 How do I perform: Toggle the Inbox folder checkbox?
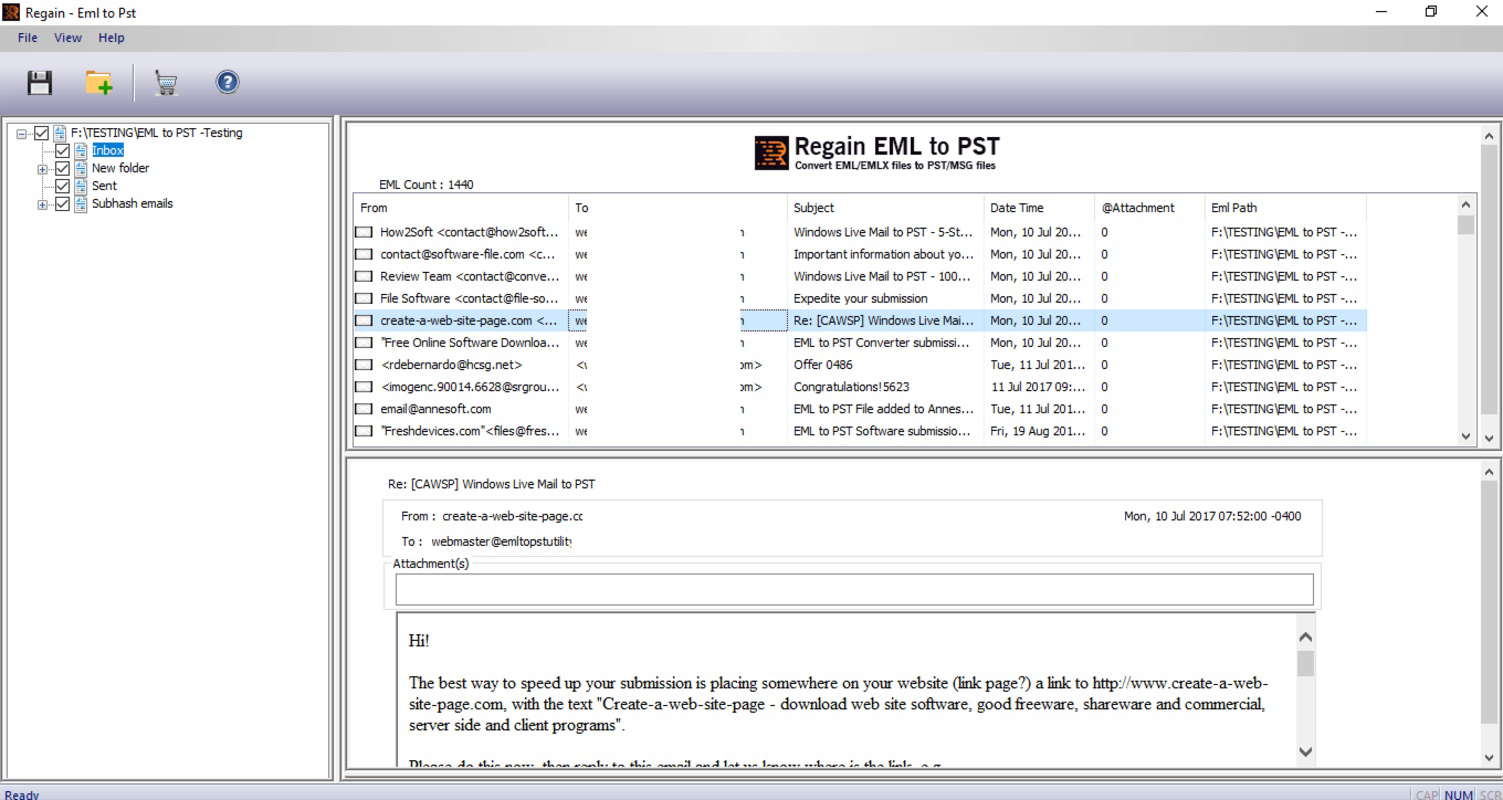coord(62,151)
